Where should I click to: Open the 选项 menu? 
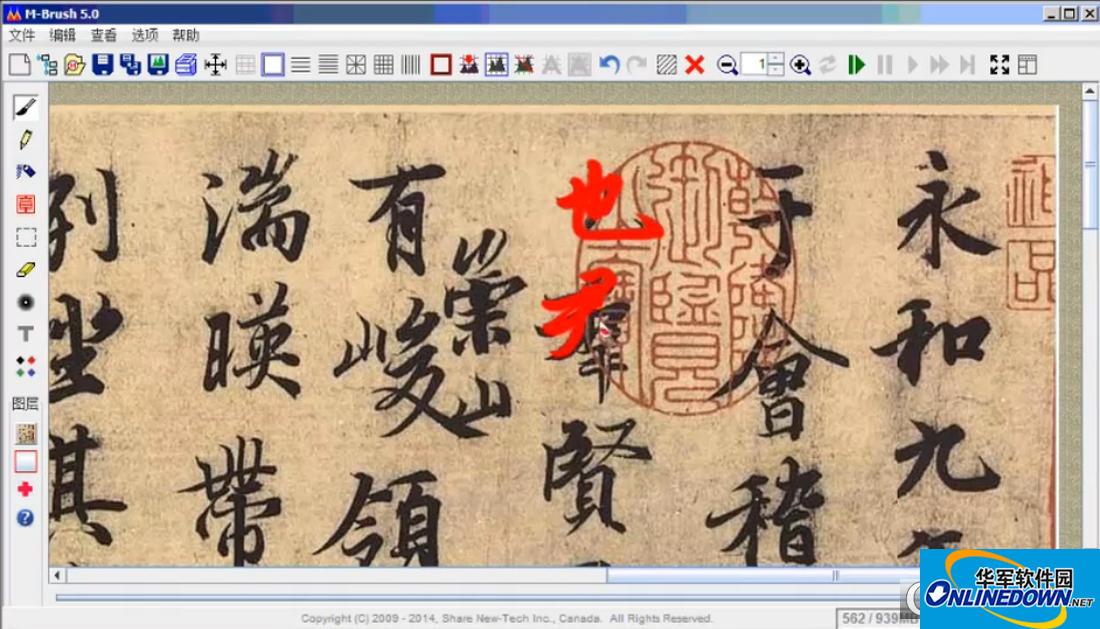pyautogui.click(x=145, y=35)
